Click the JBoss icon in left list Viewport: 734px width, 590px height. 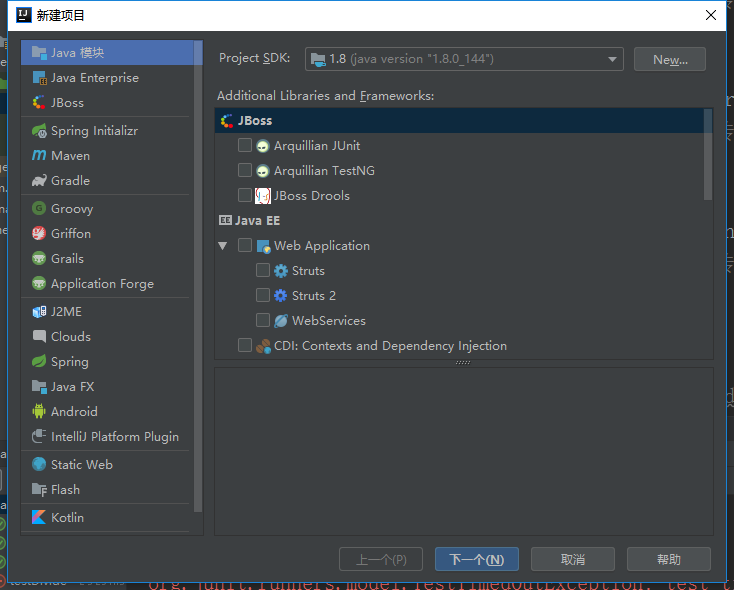[39, 103]
